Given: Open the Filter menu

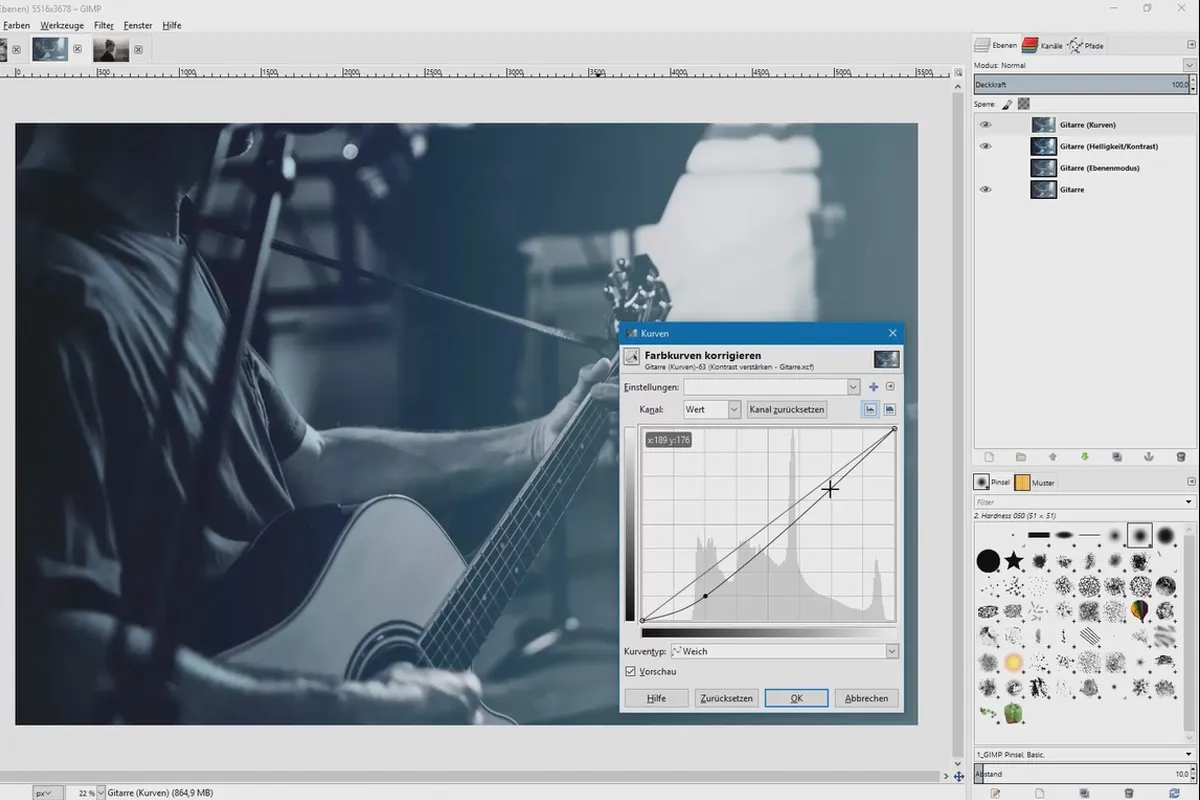Looking at the screenshot, I should pyautogui.click(x=104, y=25).
